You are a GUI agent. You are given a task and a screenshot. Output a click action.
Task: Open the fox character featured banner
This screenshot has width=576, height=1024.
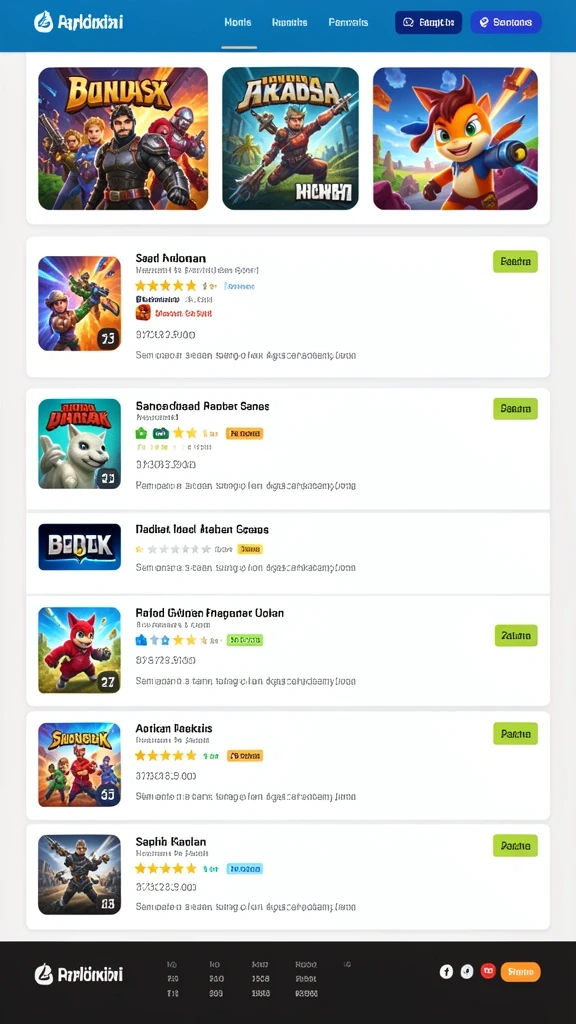click(x=455, y=138)
